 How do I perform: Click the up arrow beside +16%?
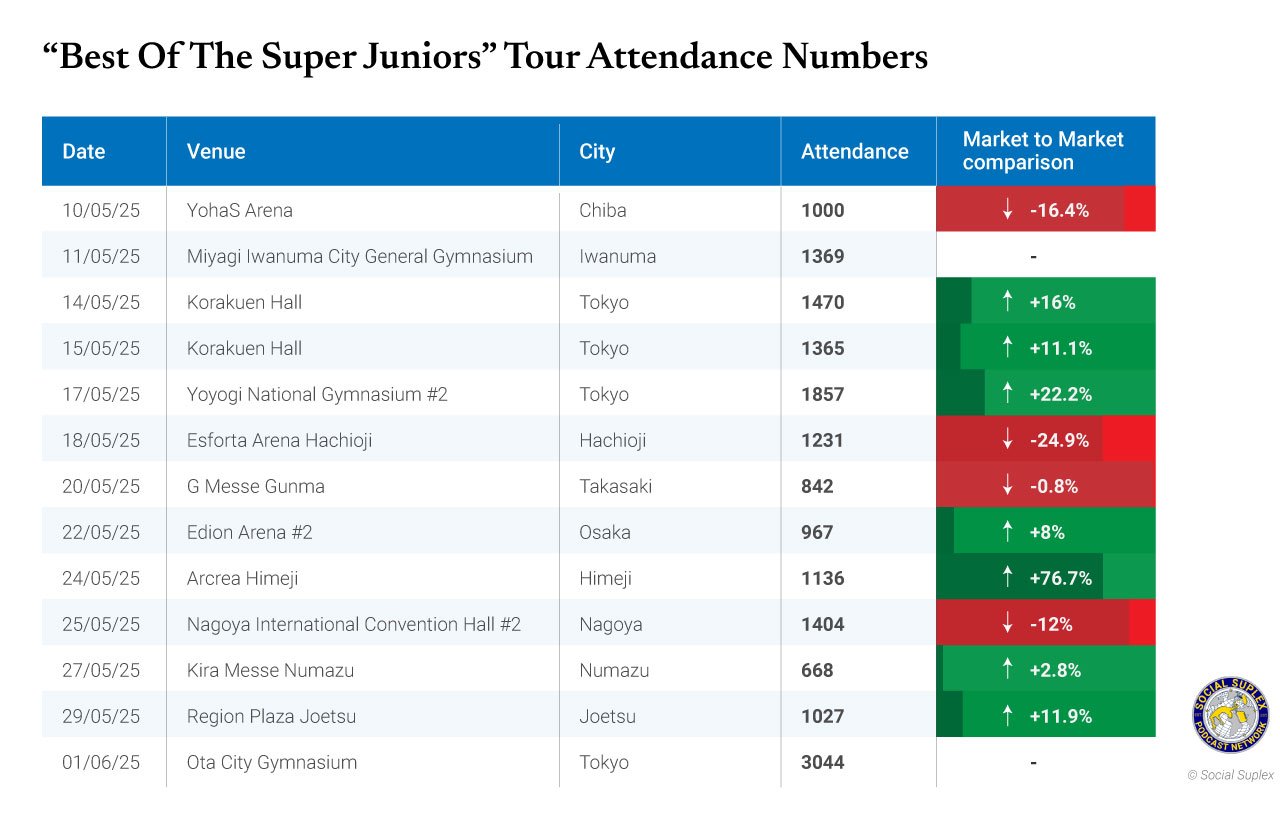click(x=1008, y=302)
